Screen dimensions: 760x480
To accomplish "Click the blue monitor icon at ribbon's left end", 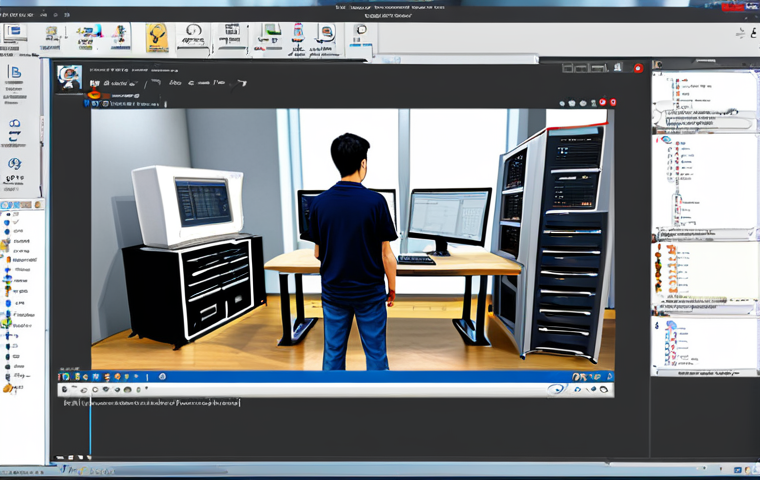I will pos(14,32).
